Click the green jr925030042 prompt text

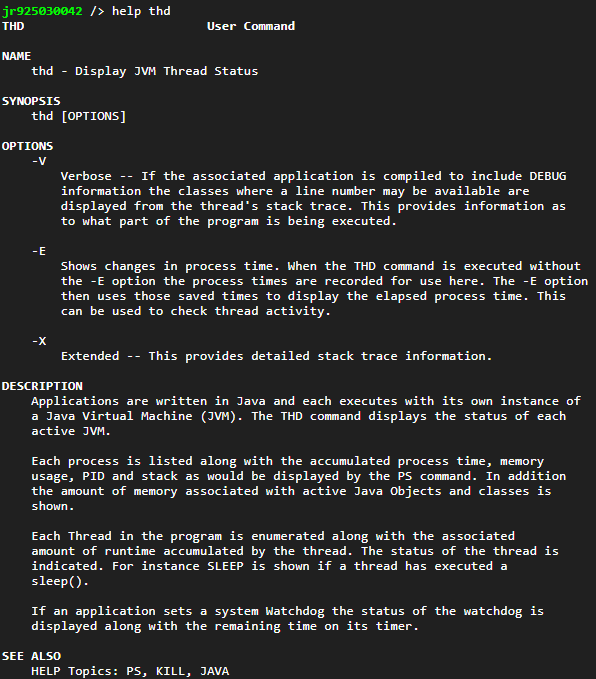(x=42, y=11)
